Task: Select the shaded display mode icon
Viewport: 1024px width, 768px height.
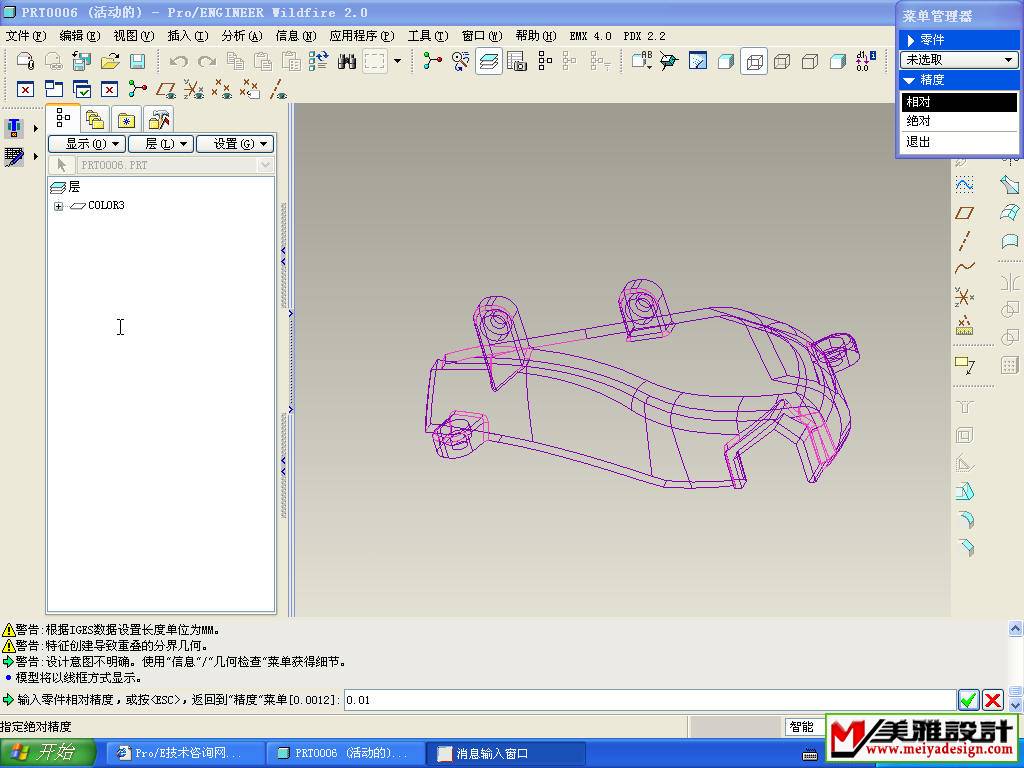Action: (838, 62)
